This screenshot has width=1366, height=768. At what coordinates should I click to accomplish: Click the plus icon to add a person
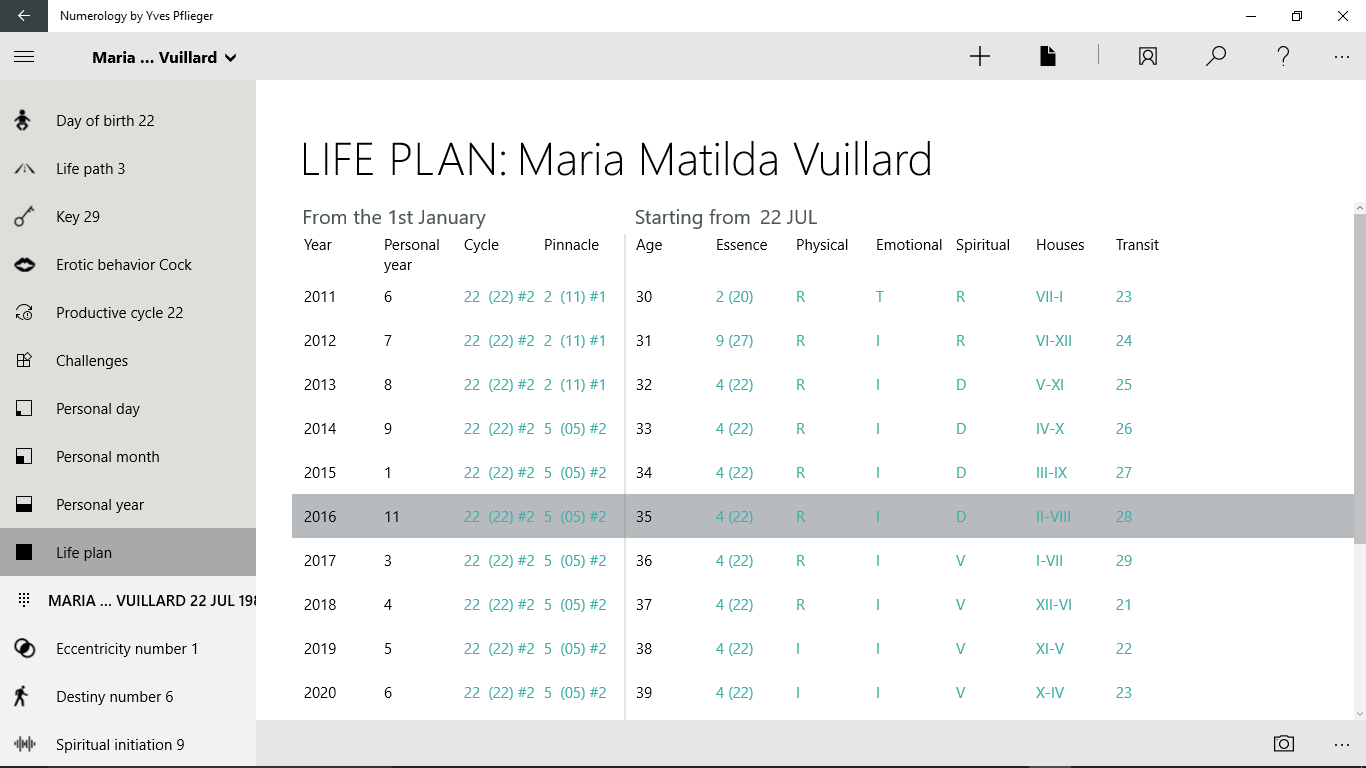pos(980,57)
